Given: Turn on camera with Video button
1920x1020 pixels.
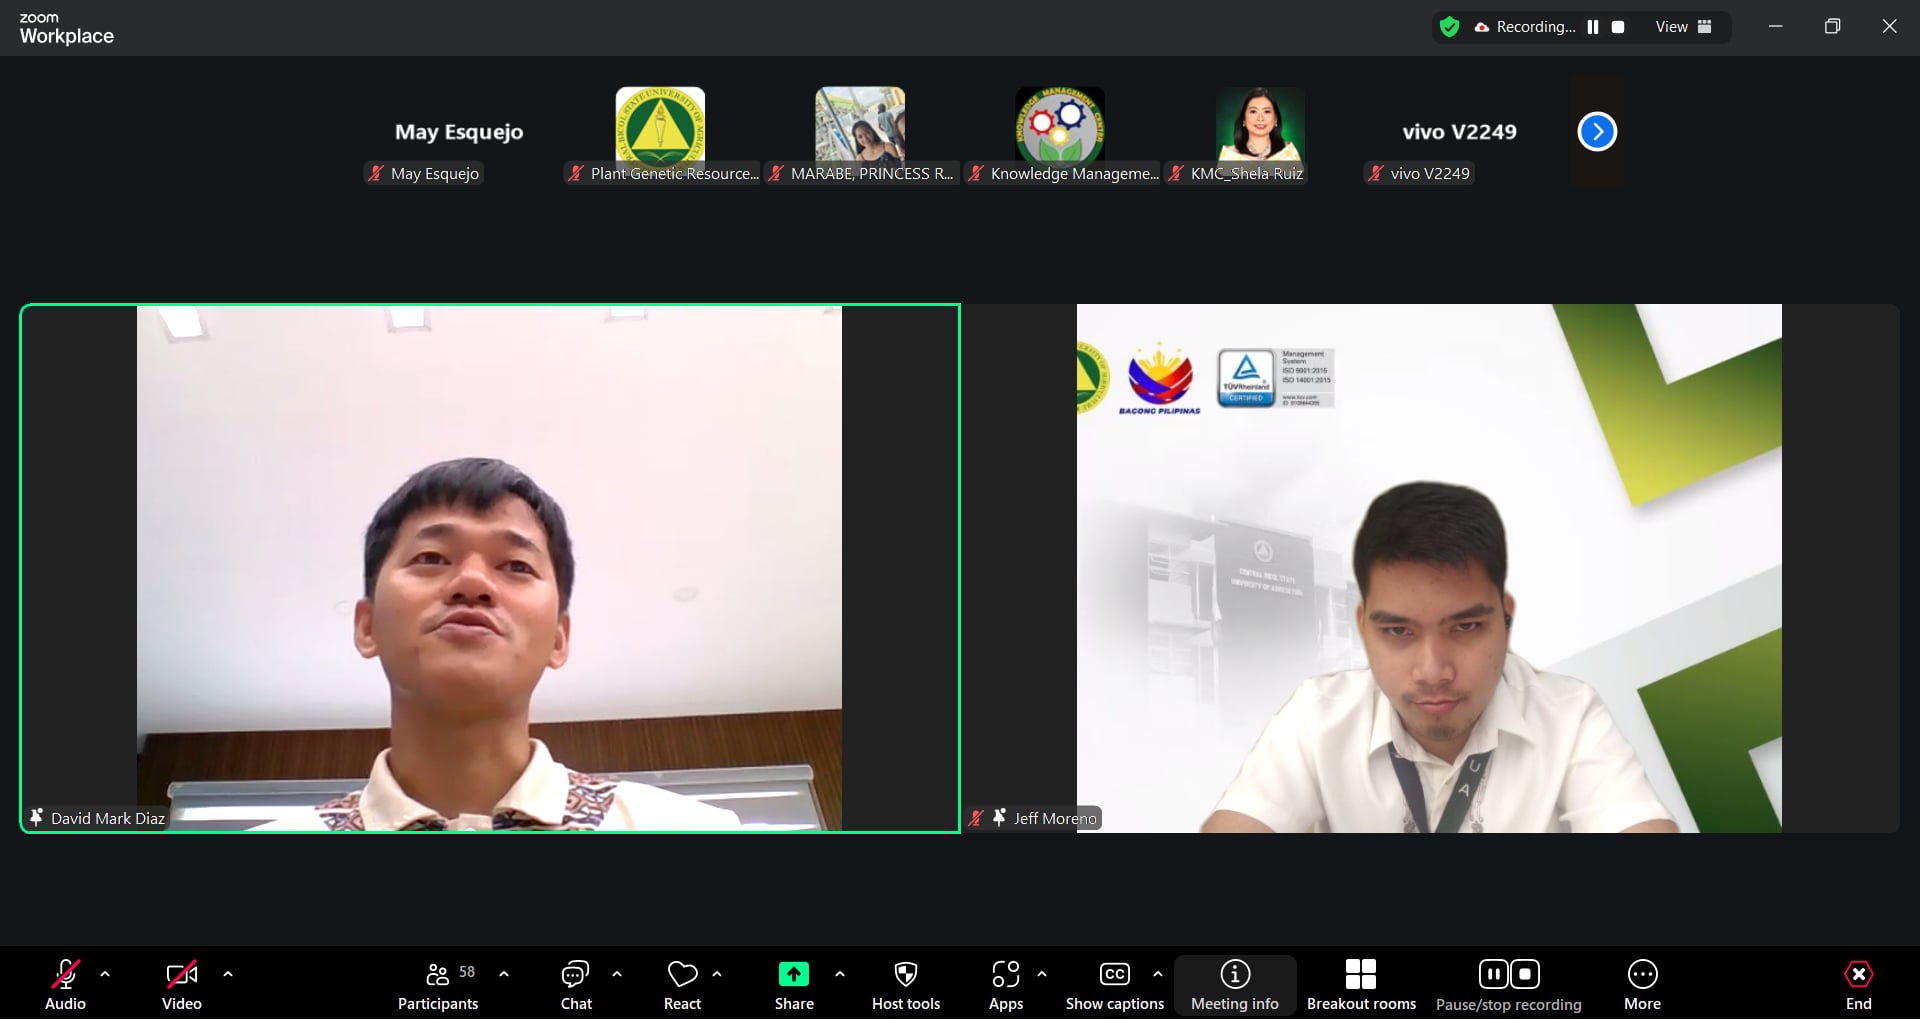Looking at the screenshot, I should pyautogui.click(x=181, y=985).
